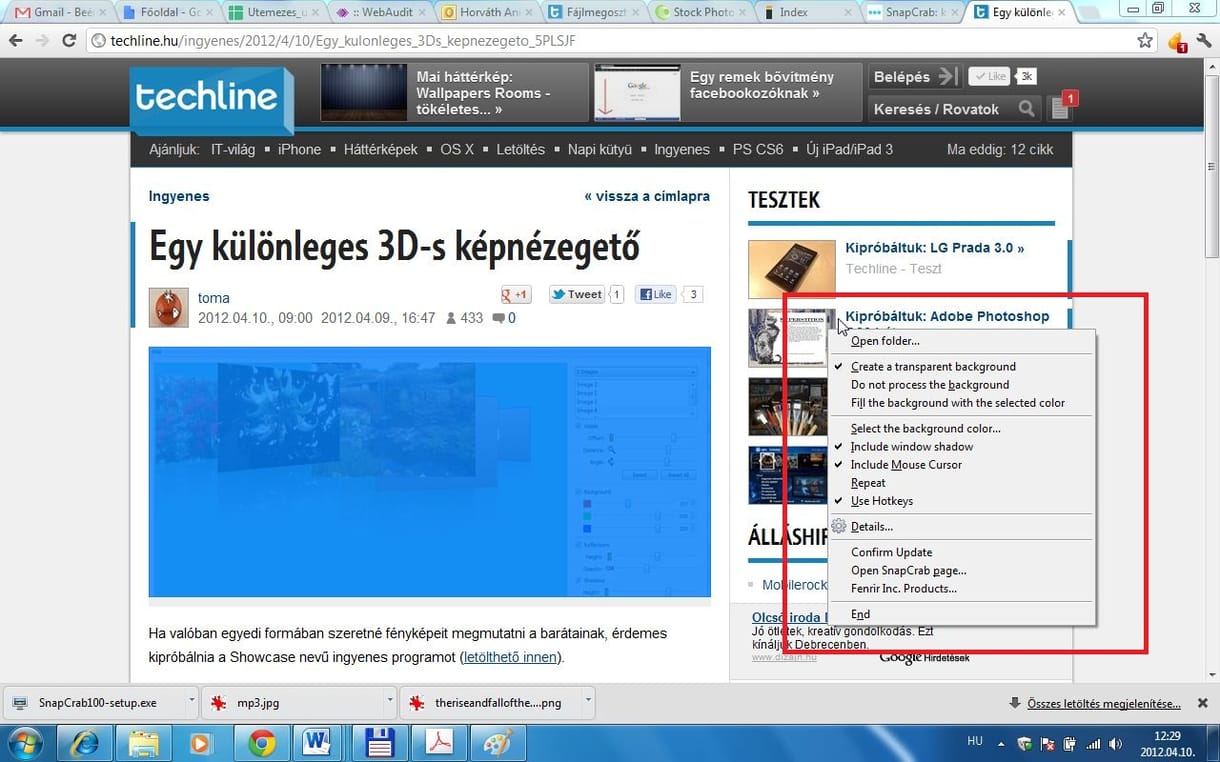Bookmark this page with the star icon
The width and height of the screenshot is (1220, 762).
point(1145,41)
